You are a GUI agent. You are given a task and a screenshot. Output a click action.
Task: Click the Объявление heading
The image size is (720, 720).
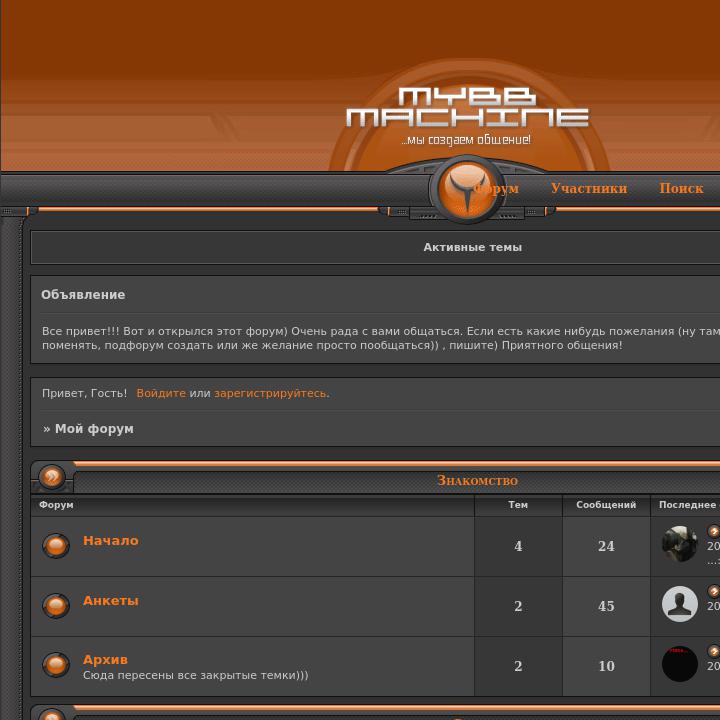[83, 294]
